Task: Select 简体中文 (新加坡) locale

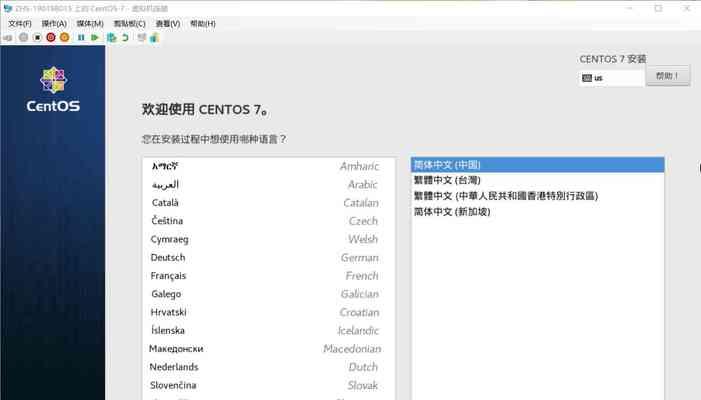Action: click(x=537, y=211)
